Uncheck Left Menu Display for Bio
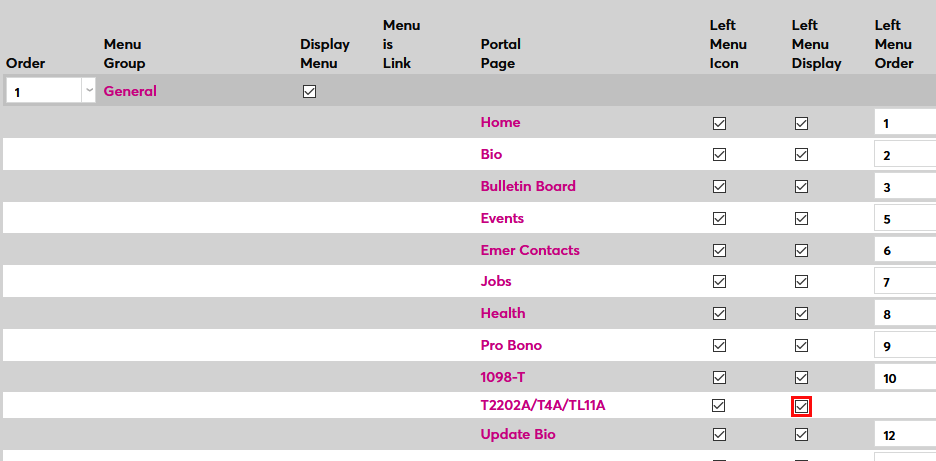This screenshot has width=936, height=461. tap(801, 155)
